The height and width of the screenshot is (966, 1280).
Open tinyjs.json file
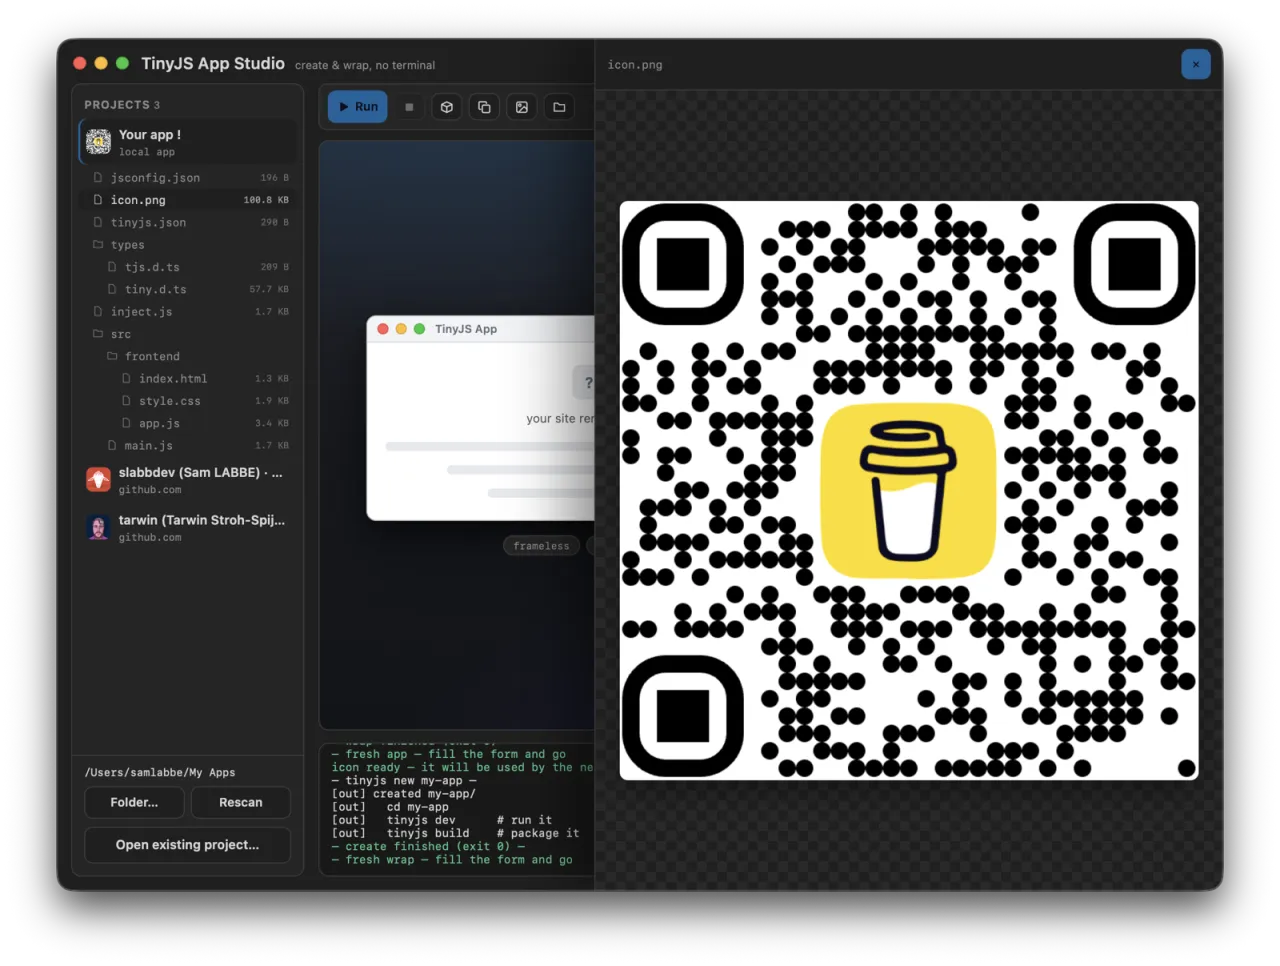[188, 222]
